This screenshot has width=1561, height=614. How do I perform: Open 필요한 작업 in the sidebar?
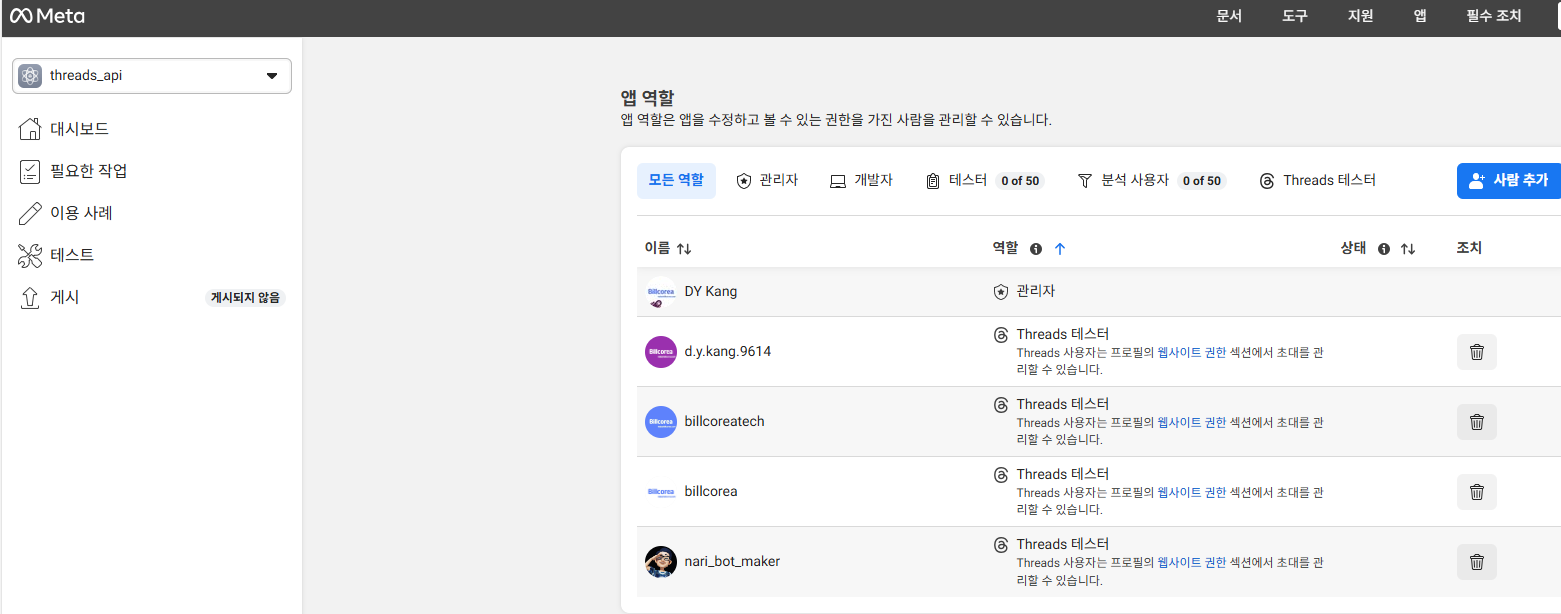click(88, 171)
